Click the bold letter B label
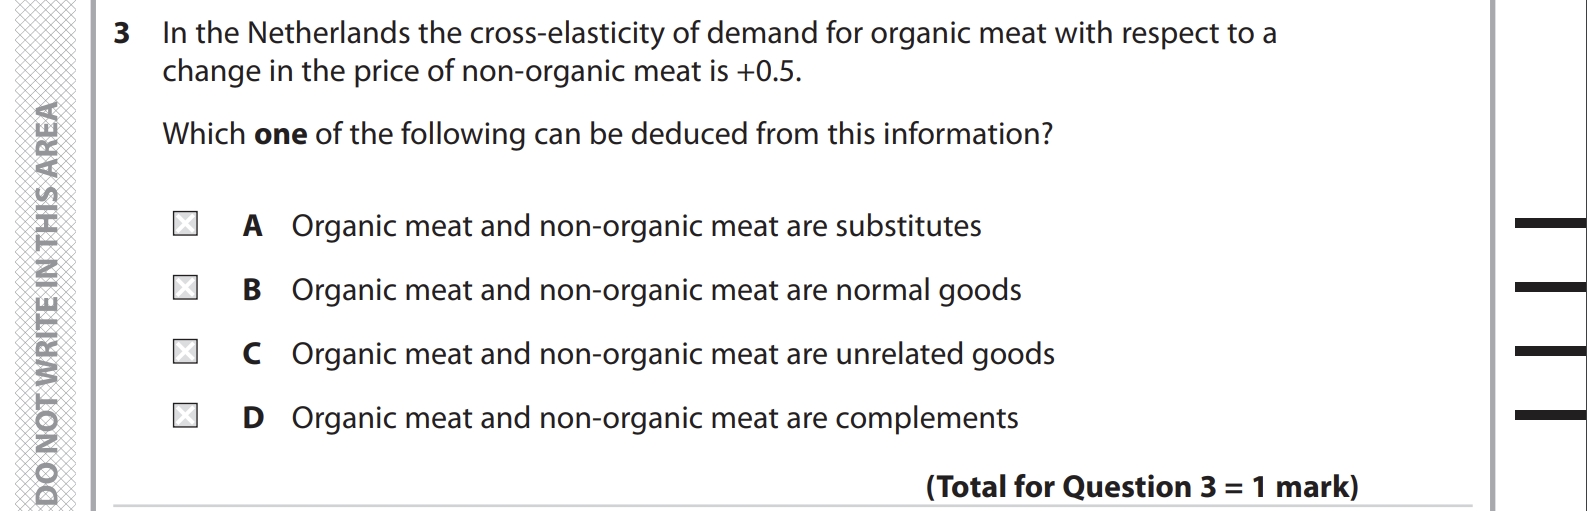Image resolution: width=1587 pixels, height=511 pixels. (252, 290)
